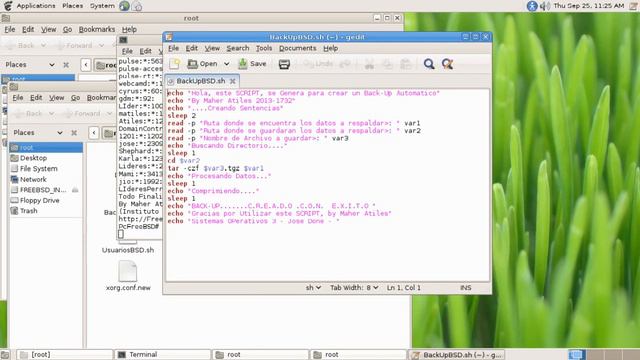Launch the mail icon in top panel

[x=138, y=7]
